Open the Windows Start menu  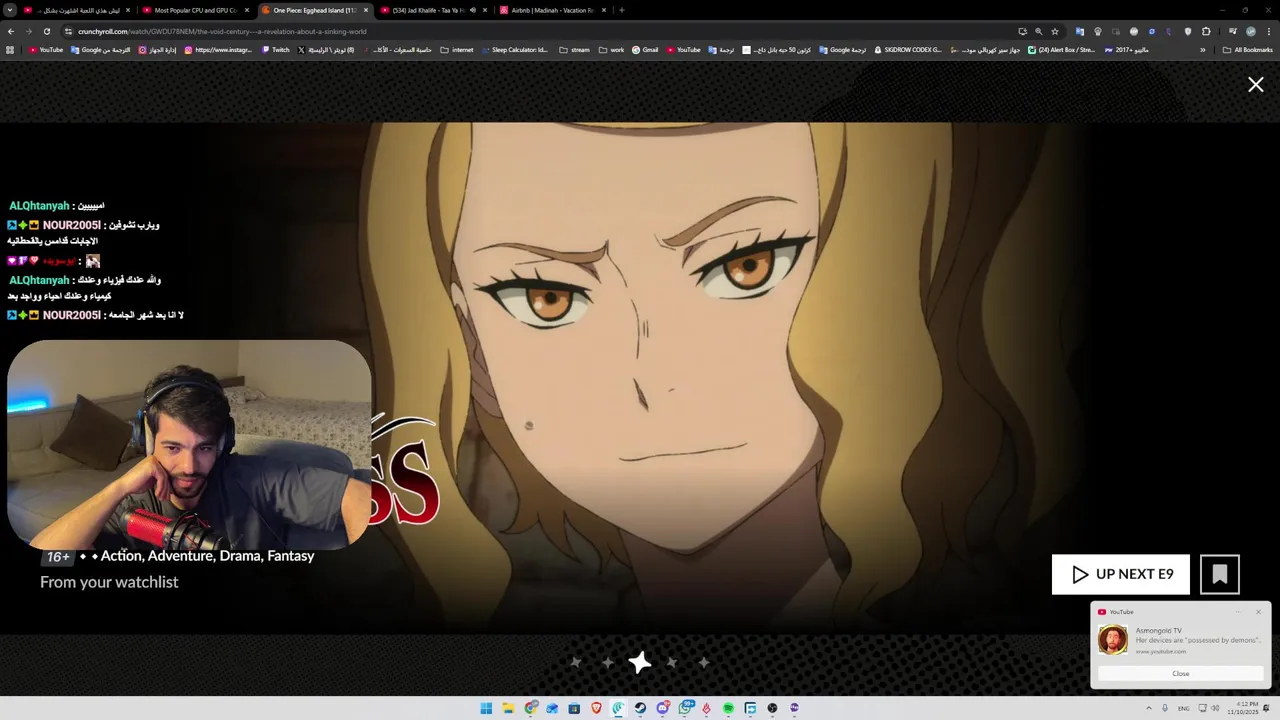pyautogui.click(x=486, y=708)
